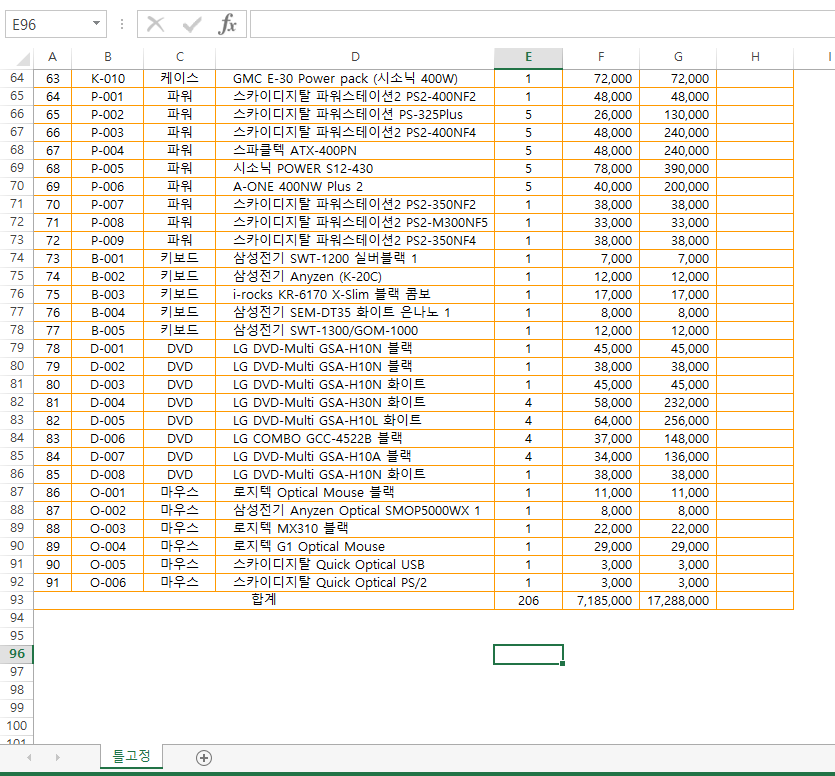Select the 29,000 price cell in column F
This screenshot has width=835, height=776.
[x=601, y=547]
